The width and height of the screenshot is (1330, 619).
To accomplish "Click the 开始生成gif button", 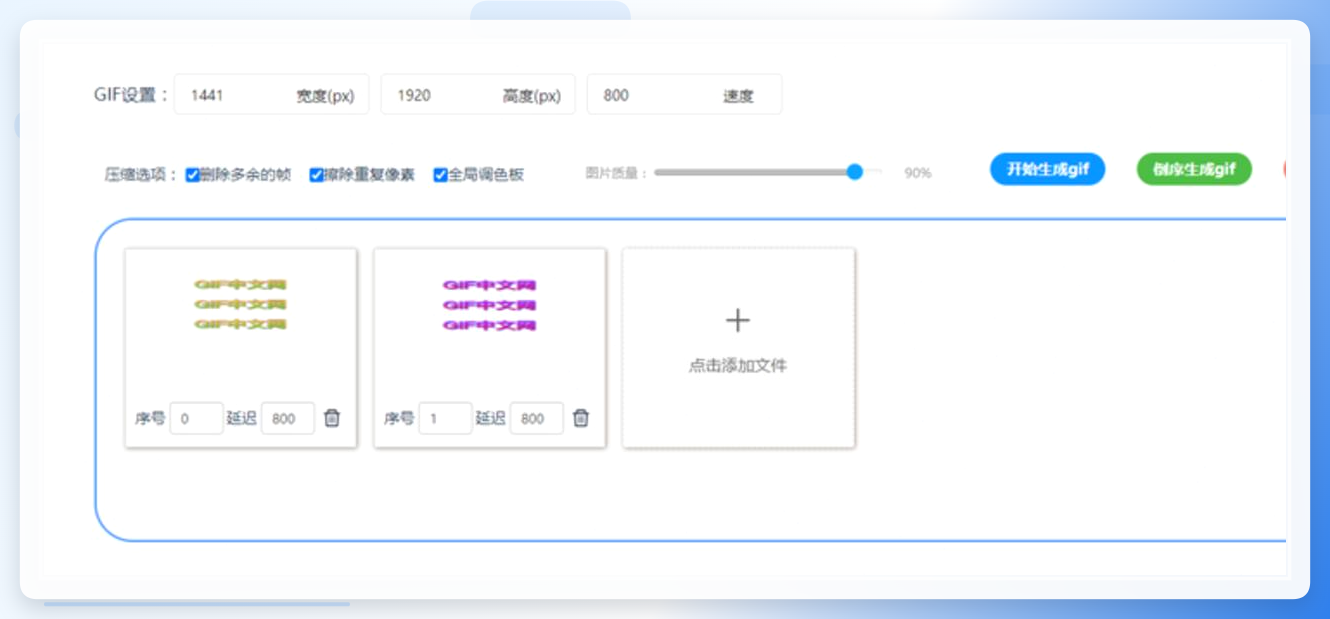I will pyautogui.click(x=1047, y=169).
